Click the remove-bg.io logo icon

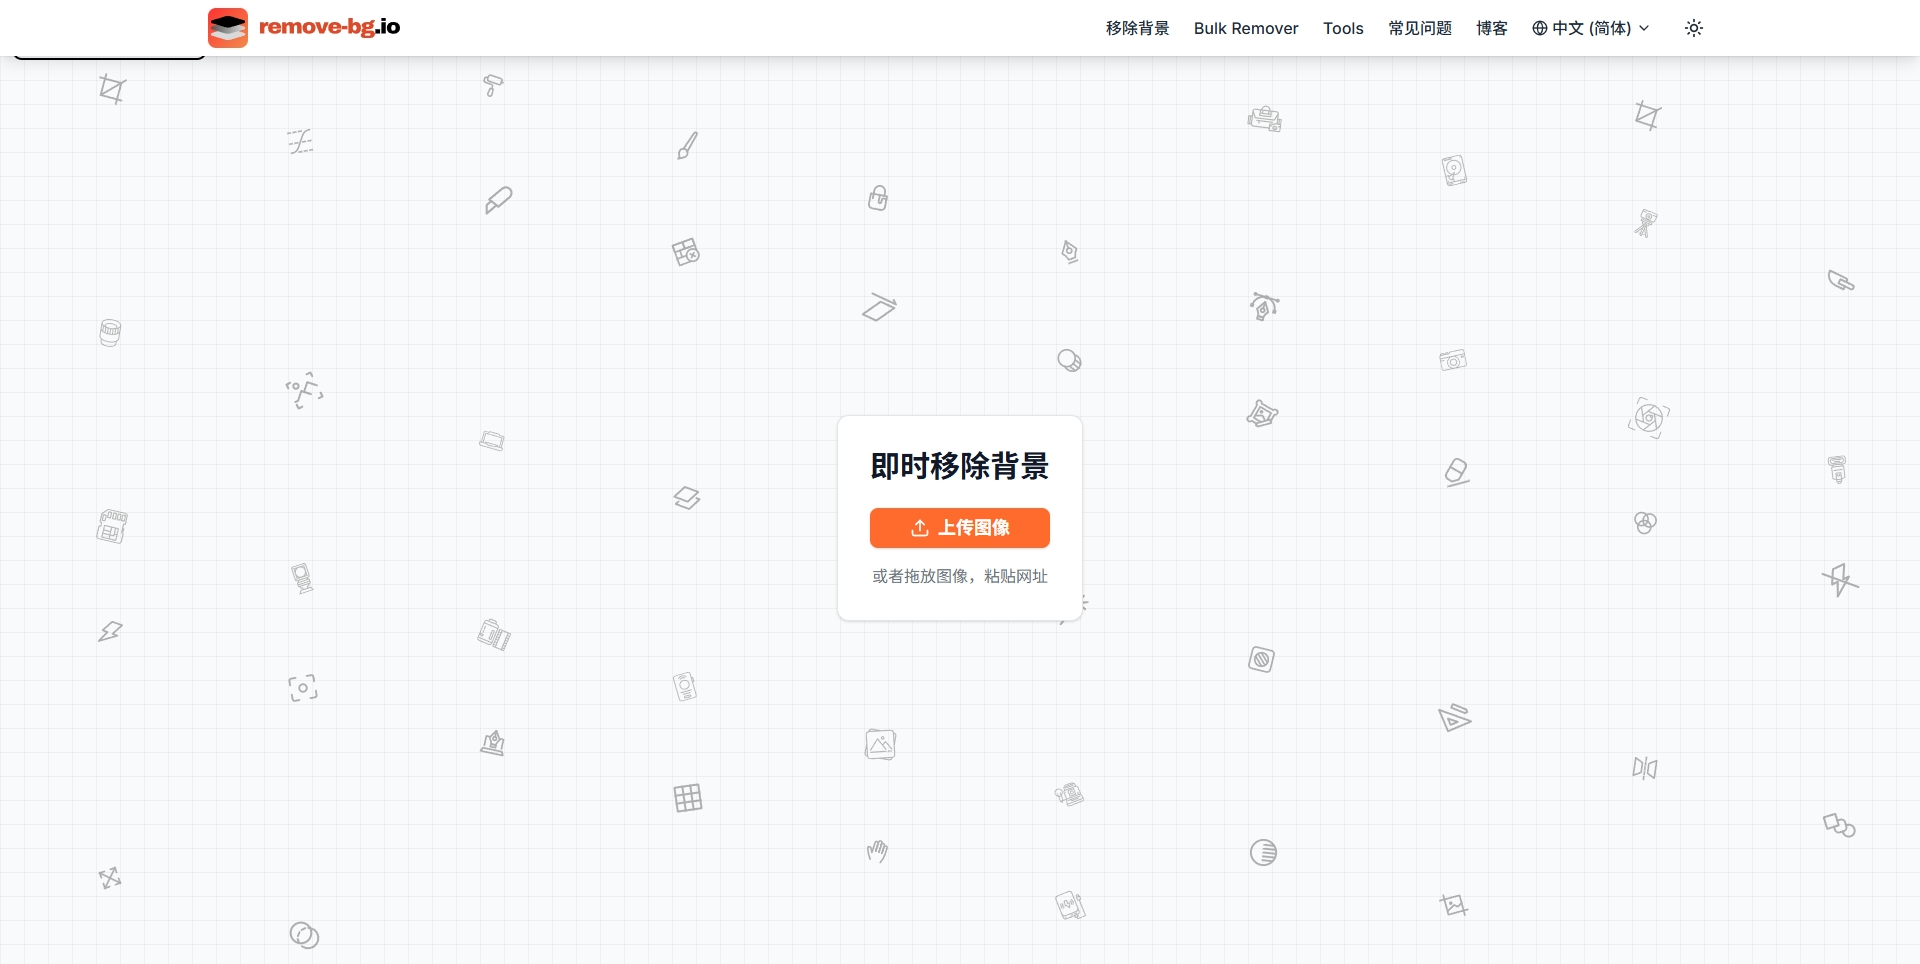[228, 28]
